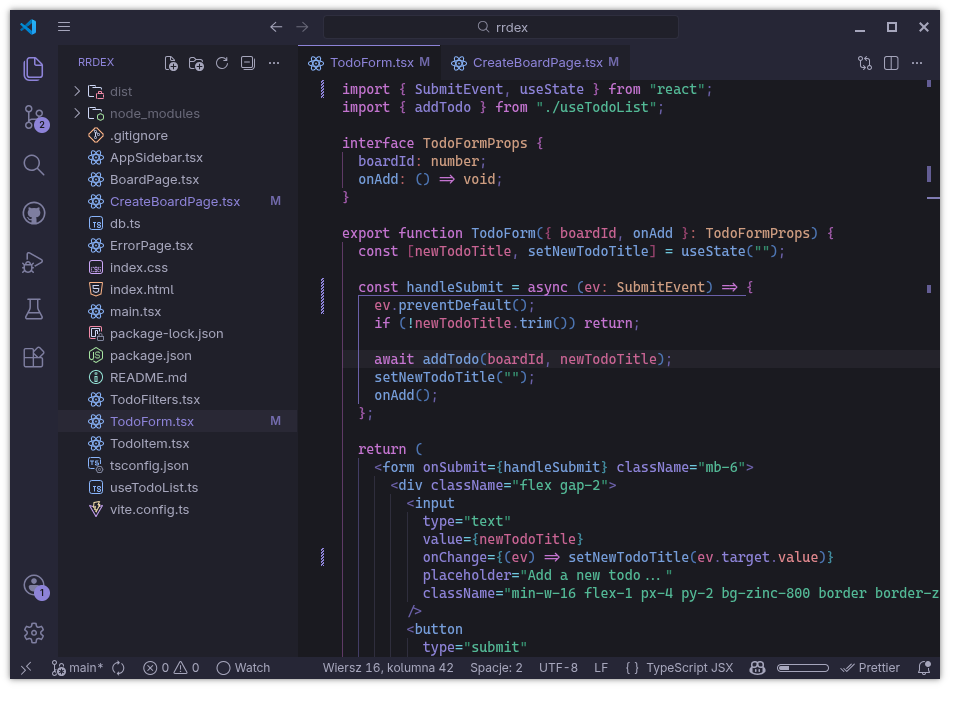Viewport: 970px width, 709px height.
Task: Select language mode TypeScript JSX
Action: point(679,668)
